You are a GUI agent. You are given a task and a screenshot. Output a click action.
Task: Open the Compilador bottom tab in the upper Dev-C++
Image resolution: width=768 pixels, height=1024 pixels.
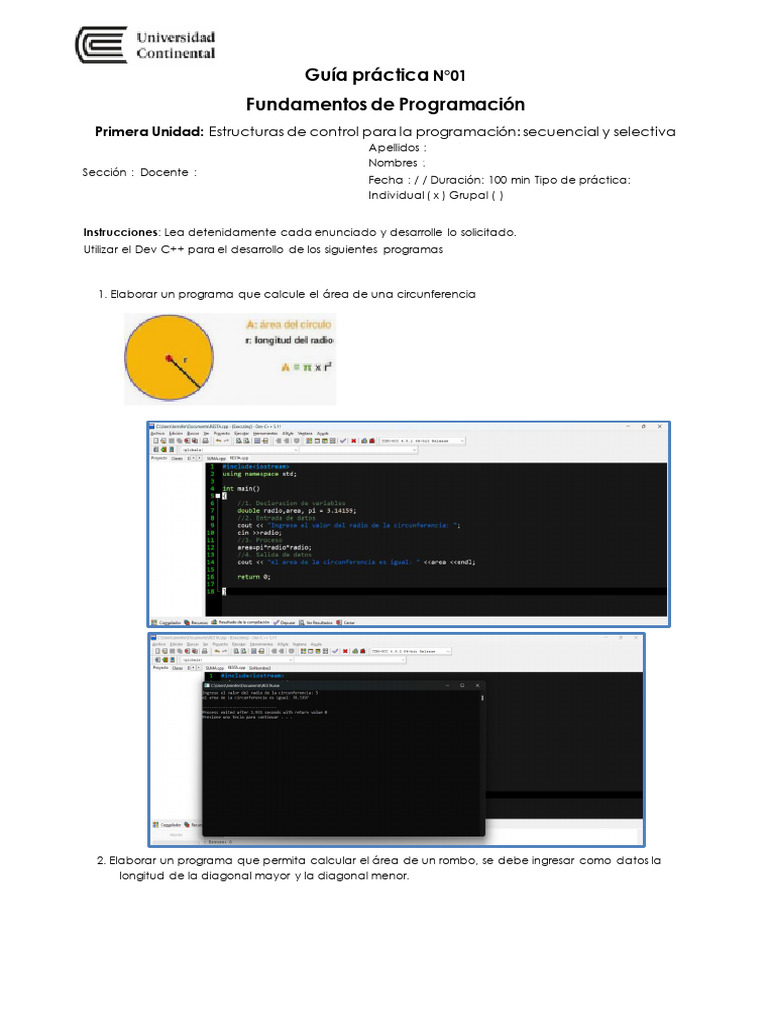(x=168, y=622)
